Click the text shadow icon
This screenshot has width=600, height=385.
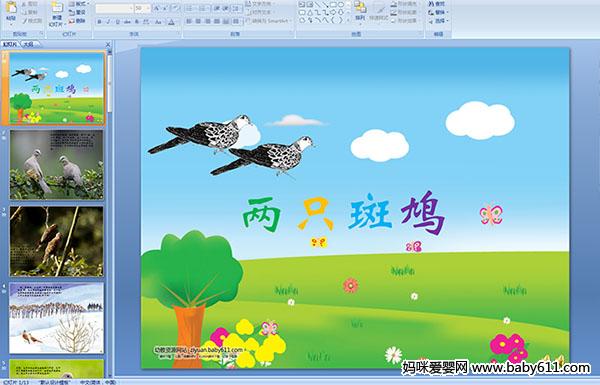[137, 22]
